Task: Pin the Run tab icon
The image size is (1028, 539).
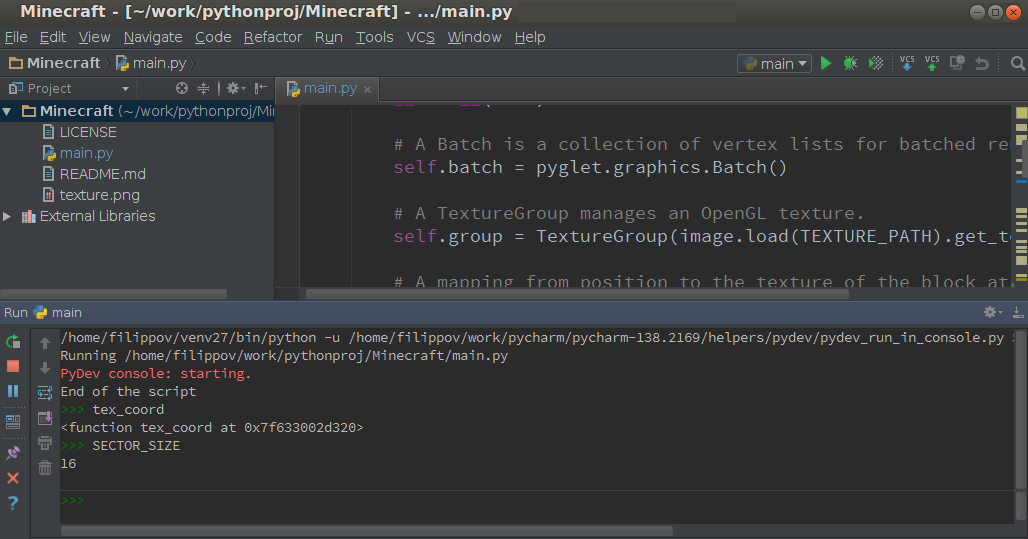Action: (x=12, y=452)
